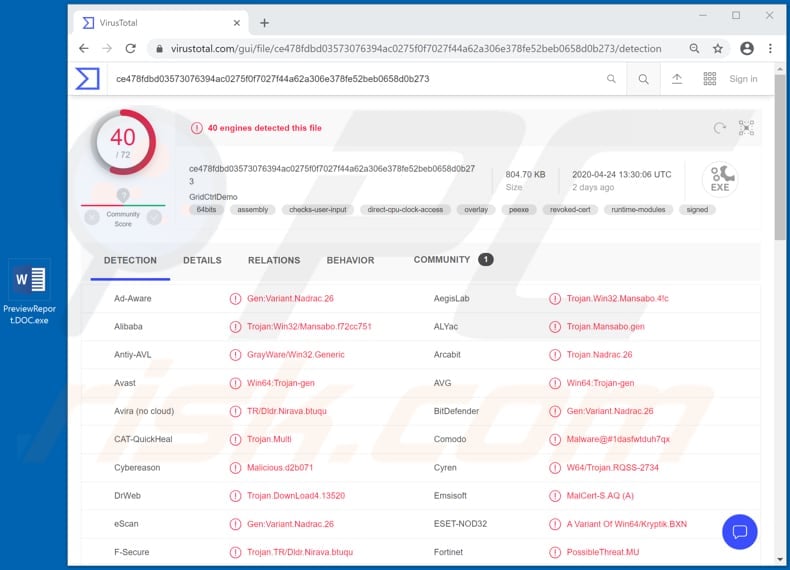Click the PreviewReport.DOC.exe desktop file
Viewport: 790px width, 570px height.
point(29,291)
